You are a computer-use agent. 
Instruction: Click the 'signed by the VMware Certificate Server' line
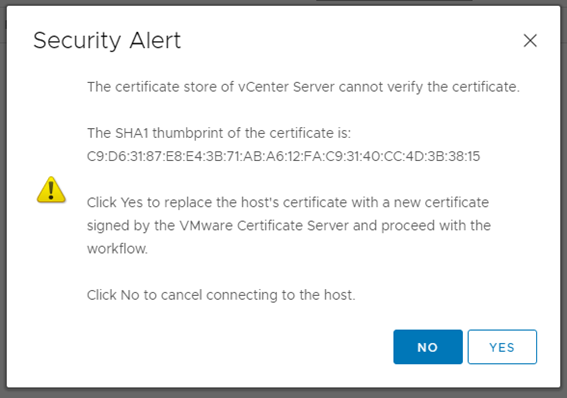click(289, 226)
